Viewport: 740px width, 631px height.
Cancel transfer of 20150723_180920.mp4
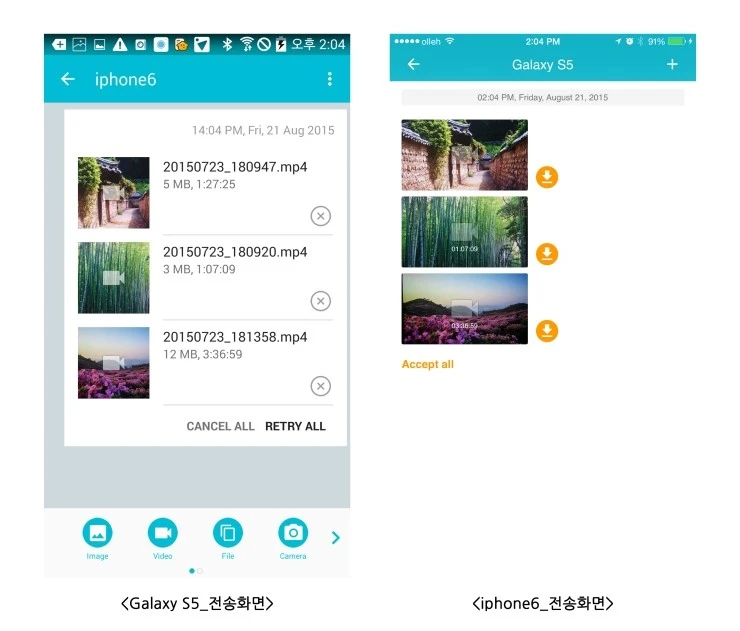coord(320,301)
